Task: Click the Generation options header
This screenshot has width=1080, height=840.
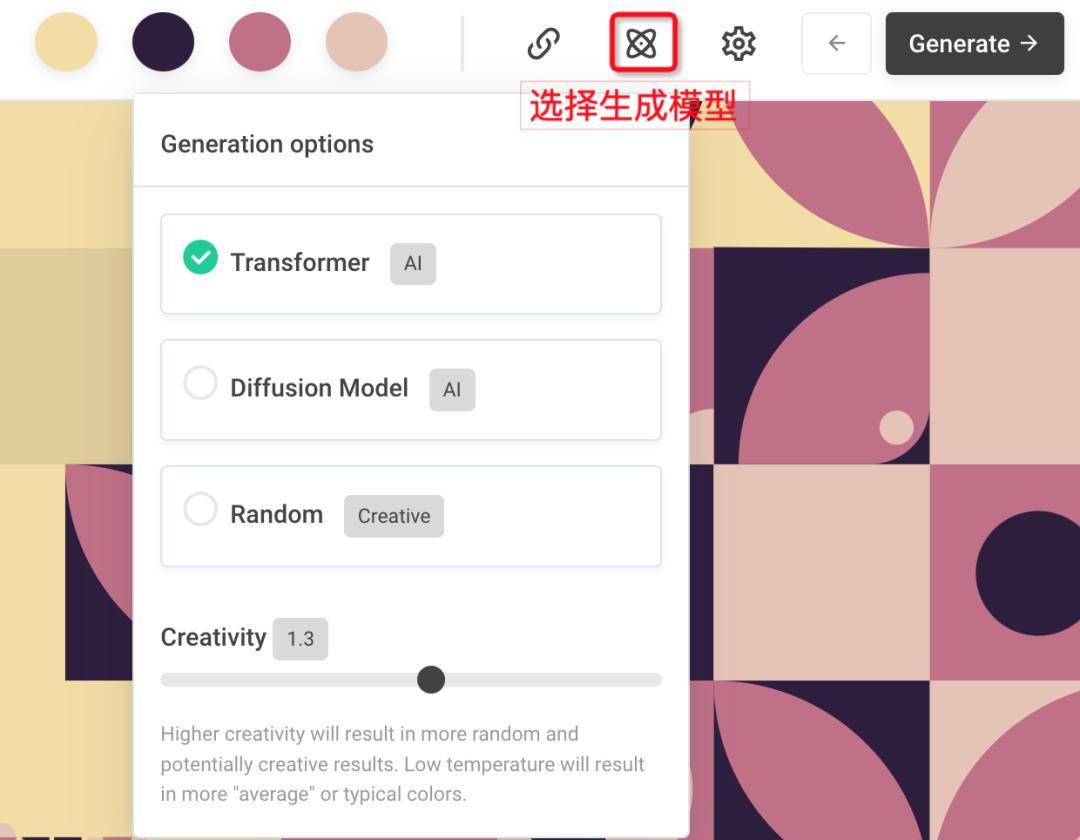Action: click(x=267, y=144)
